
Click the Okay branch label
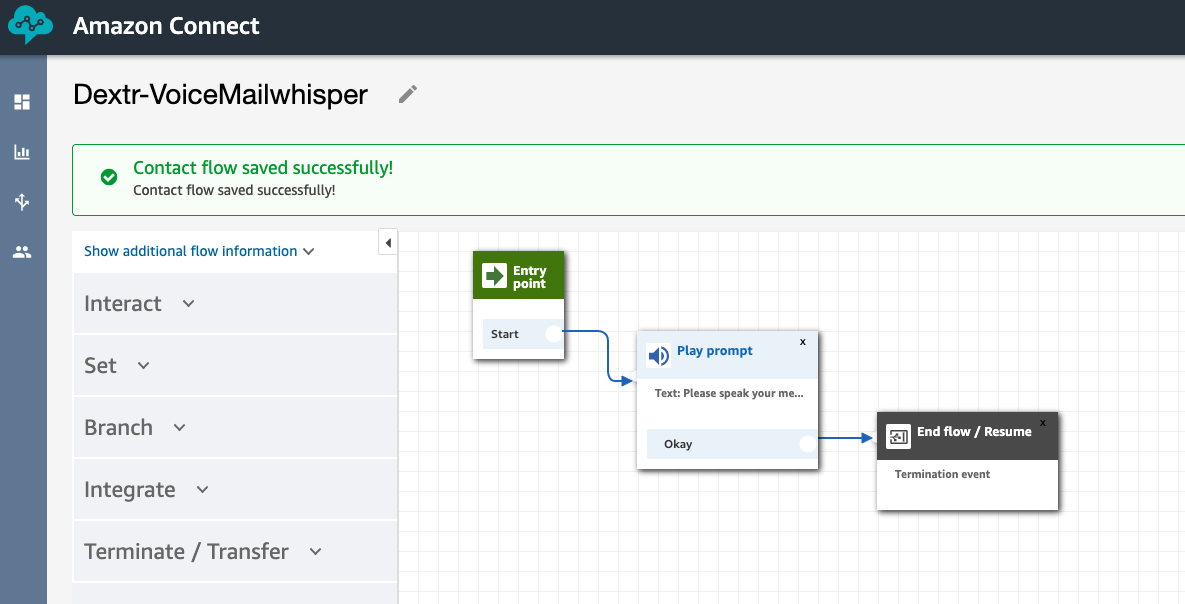[x=678, y=444]
